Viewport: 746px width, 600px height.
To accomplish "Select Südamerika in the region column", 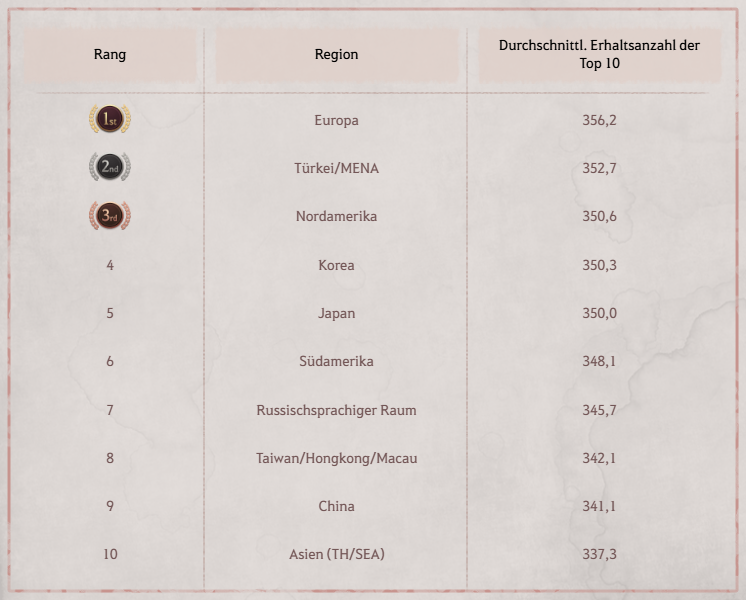I will click(x=336, y=361).
